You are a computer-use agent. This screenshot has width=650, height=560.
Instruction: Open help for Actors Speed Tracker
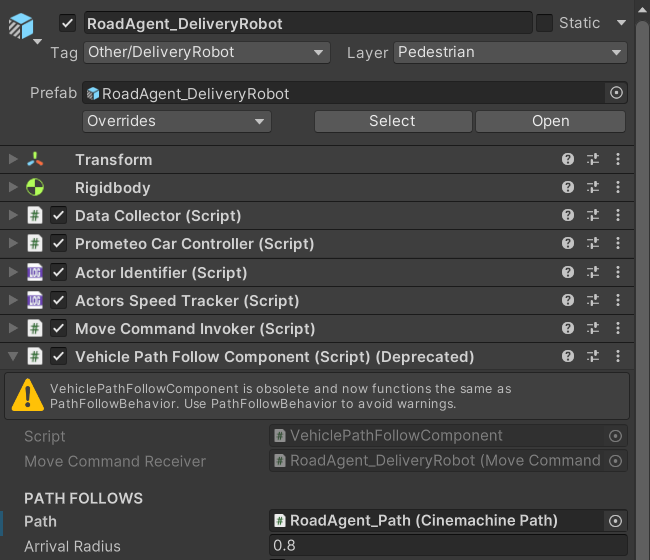[x=568, y=300]
